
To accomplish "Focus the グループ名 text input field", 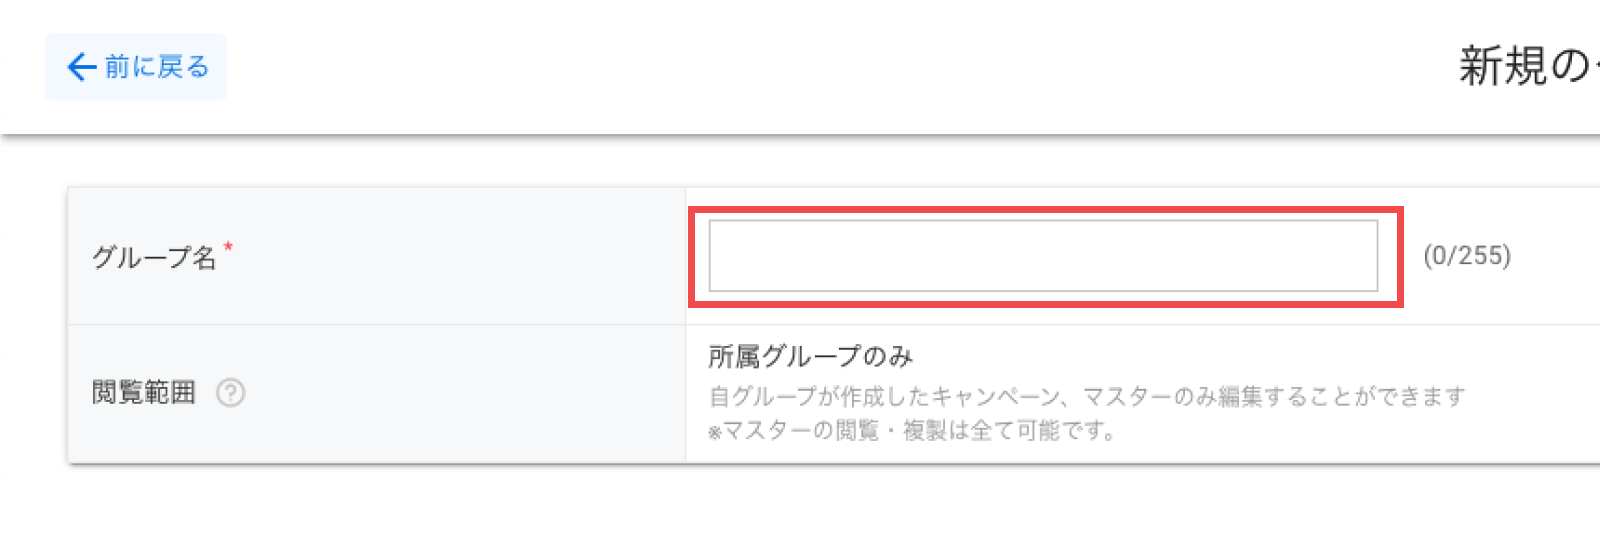I will click(1043, 256).
